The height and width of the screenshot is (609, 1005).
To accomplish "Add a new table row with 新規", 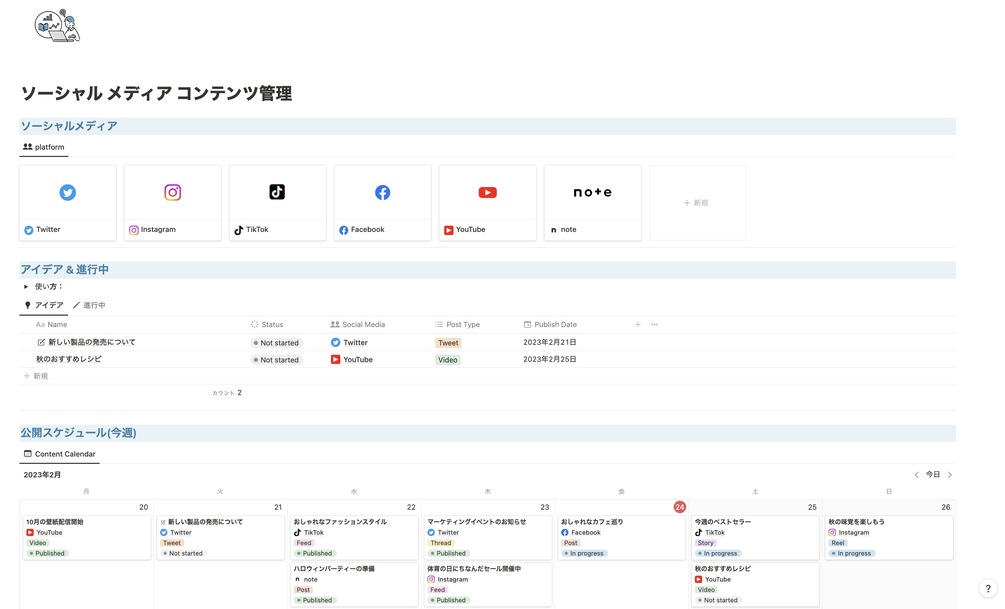I will tap(36, 376).
